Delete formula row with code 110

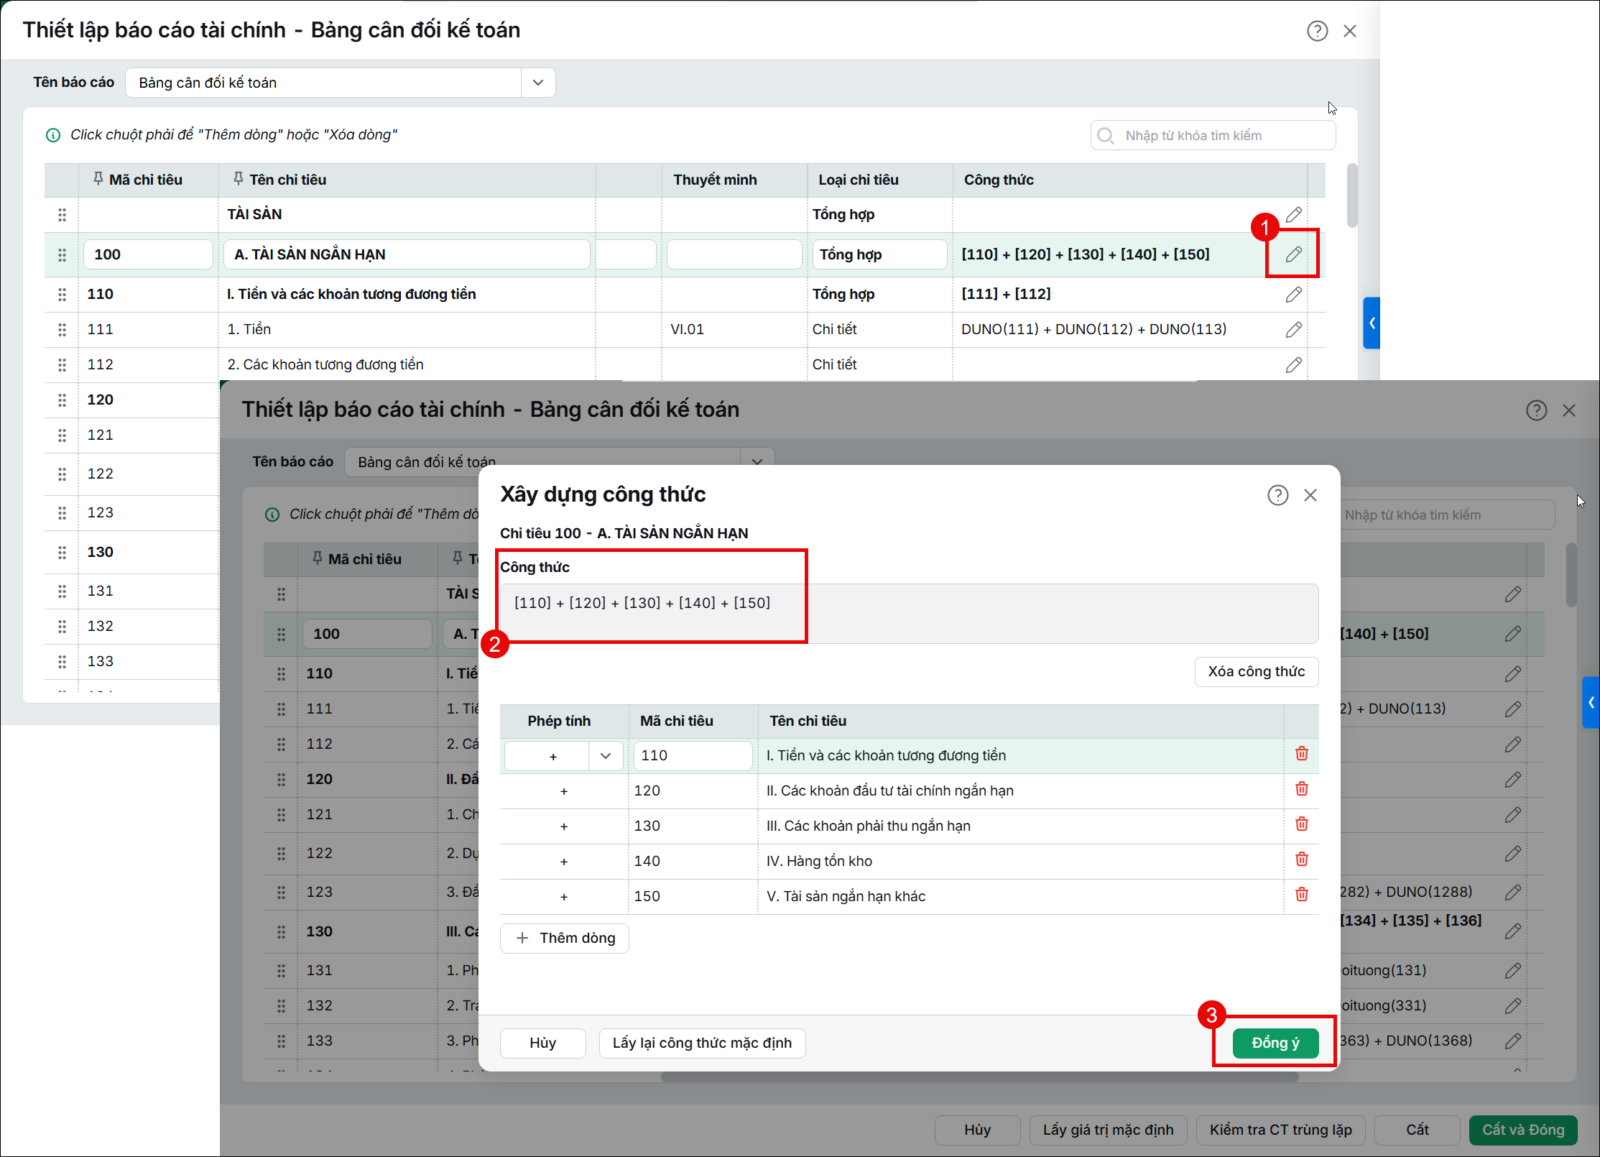(1301, 754)
